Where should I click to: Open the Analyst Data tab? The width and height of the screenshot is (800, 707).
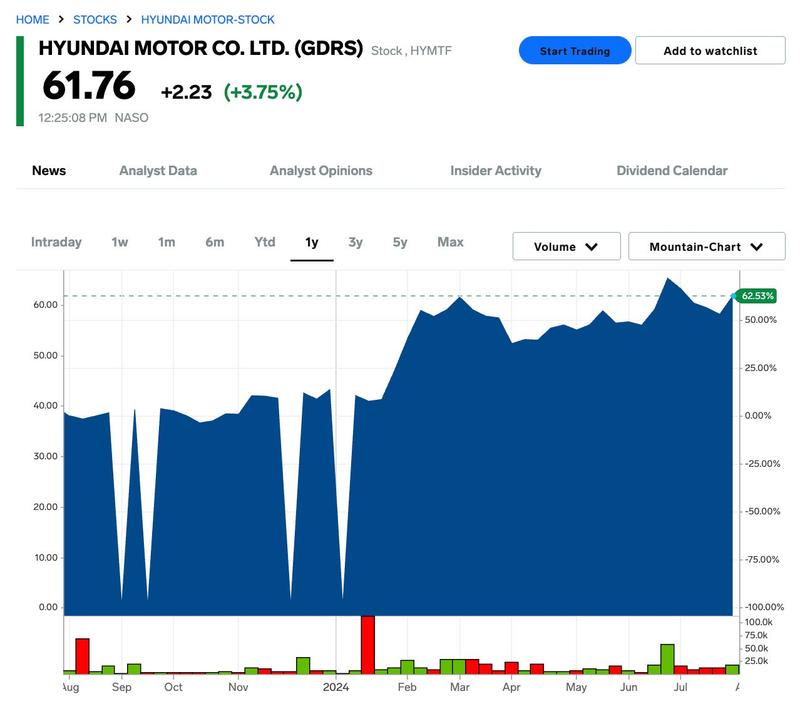pos(158,170)
